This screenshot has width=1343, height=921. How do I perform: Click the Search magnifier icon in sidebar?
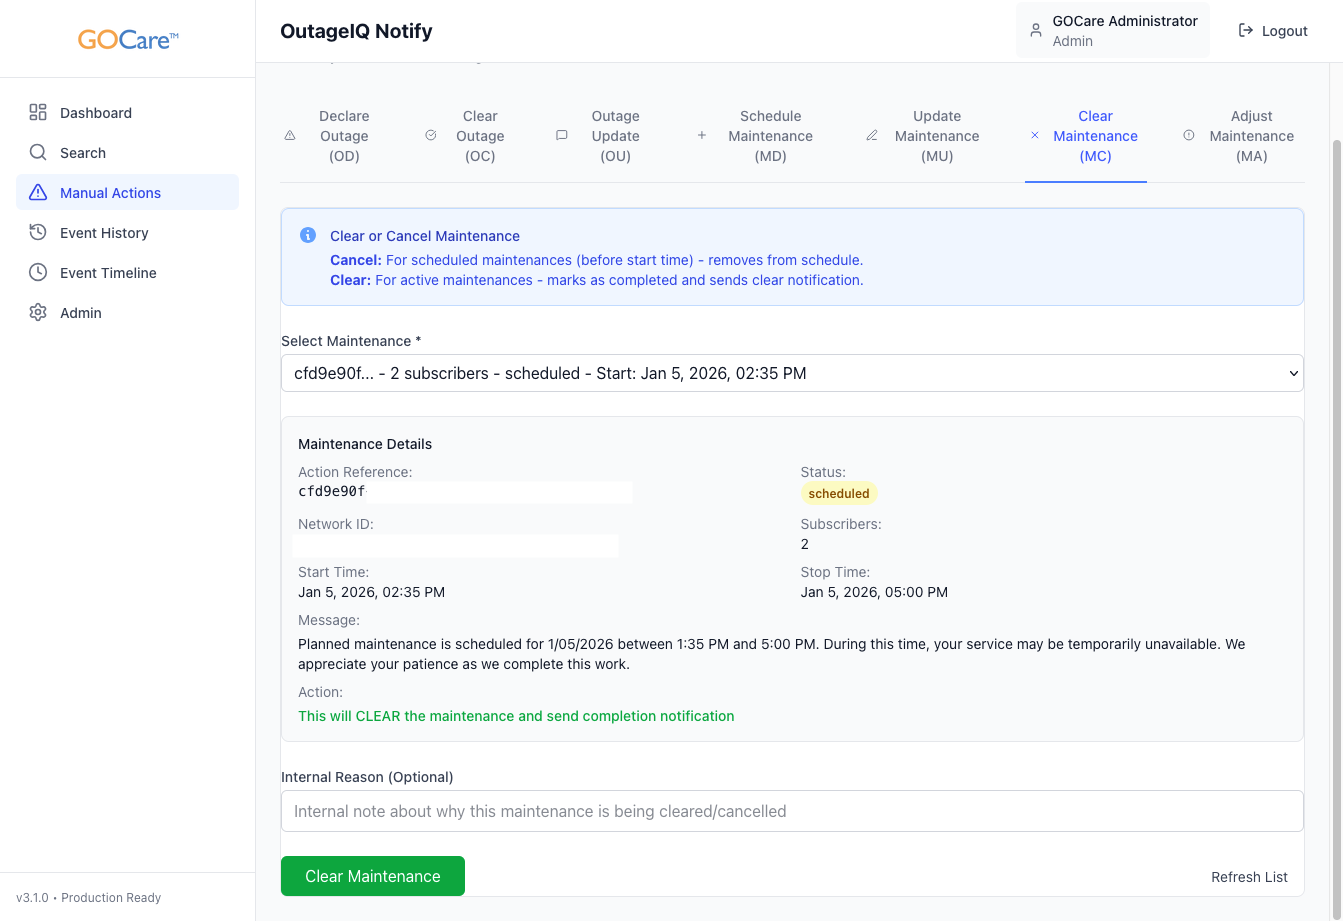pos(38,153)
